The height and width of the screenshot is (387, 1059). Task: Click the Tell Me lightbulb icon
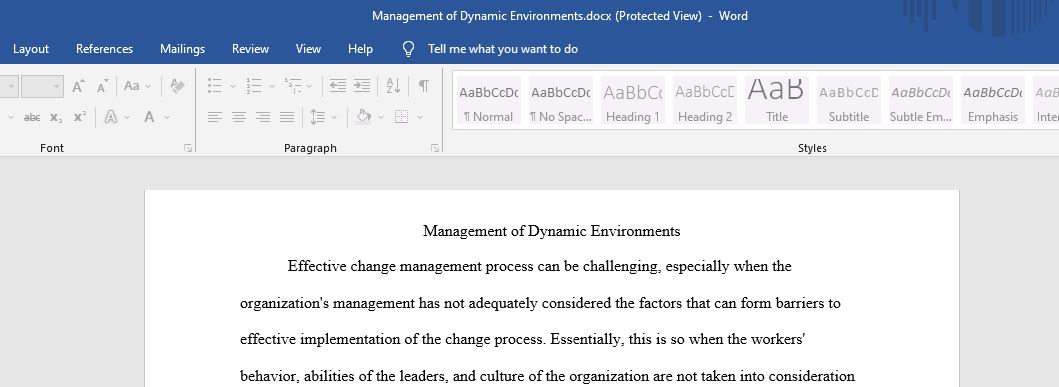(x=408, y=49)
